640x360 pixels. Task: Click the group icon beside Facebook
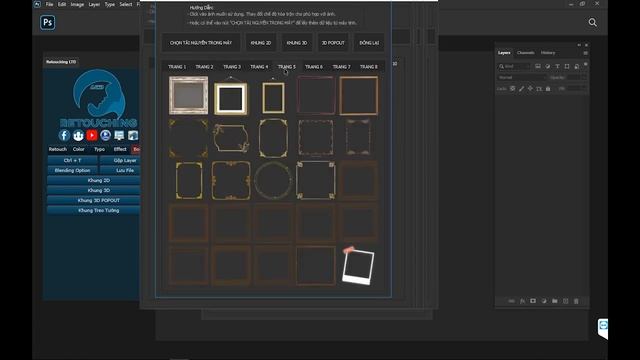click(x=78, y=136)
